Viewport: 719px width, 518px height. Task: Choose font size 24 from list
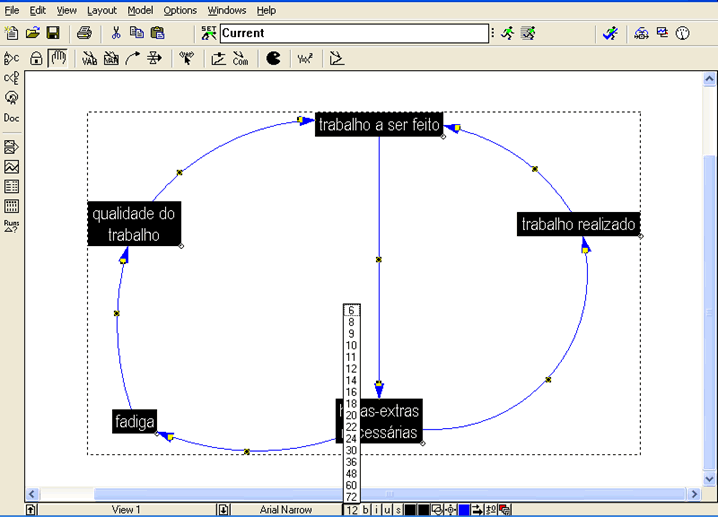[x=351, y=439]
